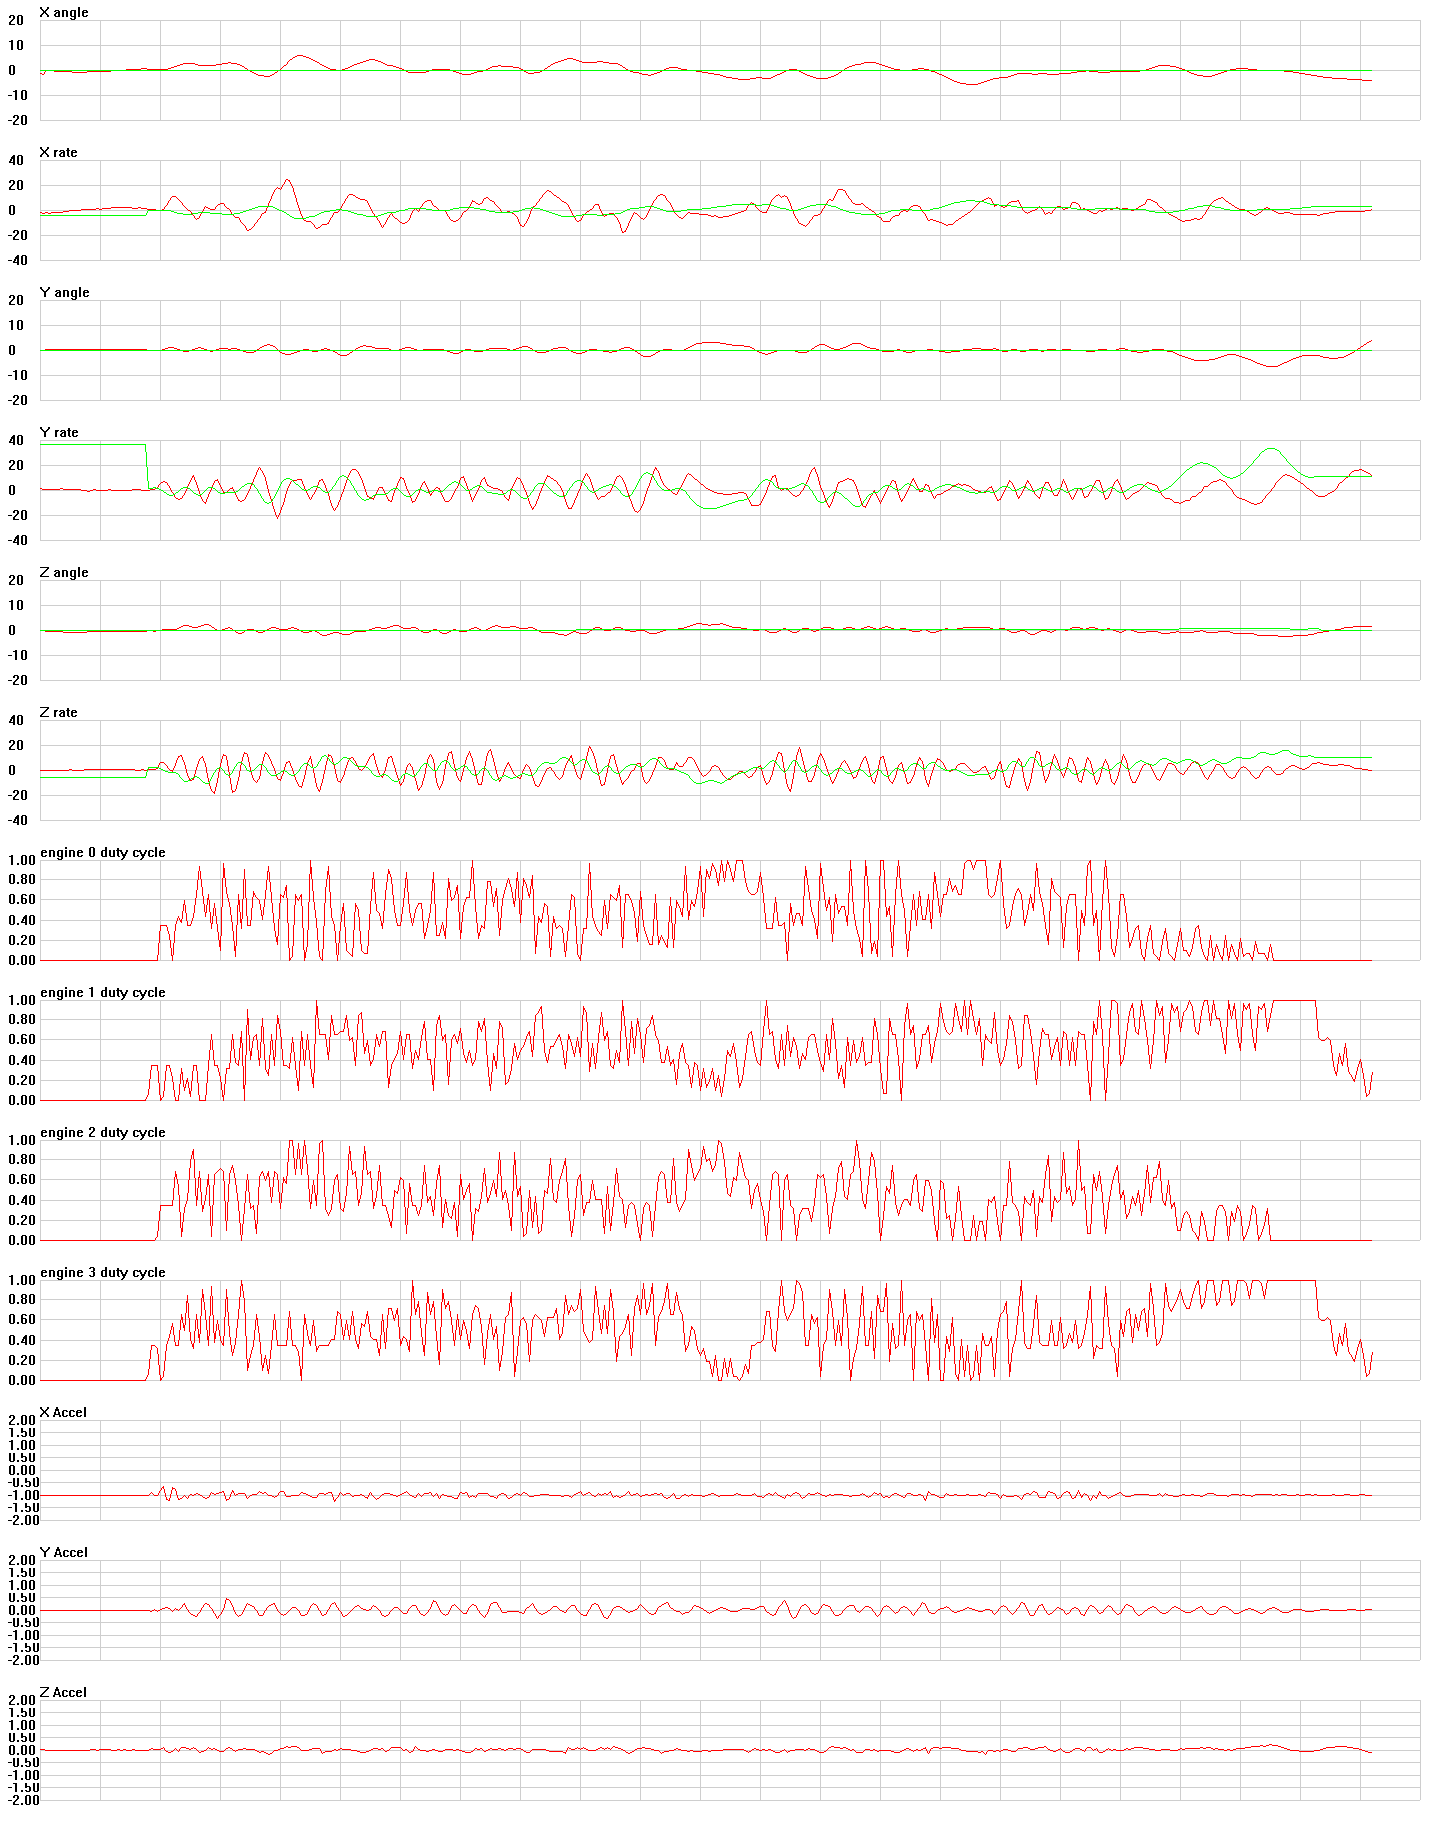Viewport: 1435px width, 1840px height.
Task: Click the "X angle" chart title
Action: coord(64,13)
